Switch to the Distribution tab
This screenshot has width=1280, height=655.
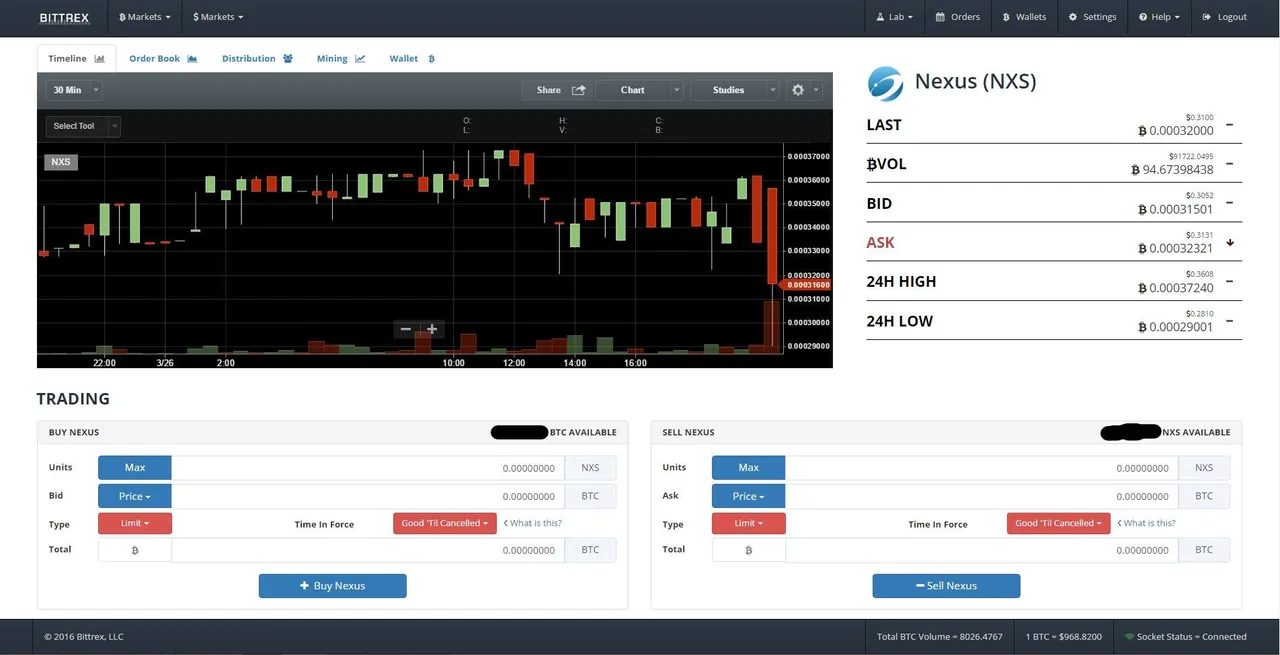point(257,59)
